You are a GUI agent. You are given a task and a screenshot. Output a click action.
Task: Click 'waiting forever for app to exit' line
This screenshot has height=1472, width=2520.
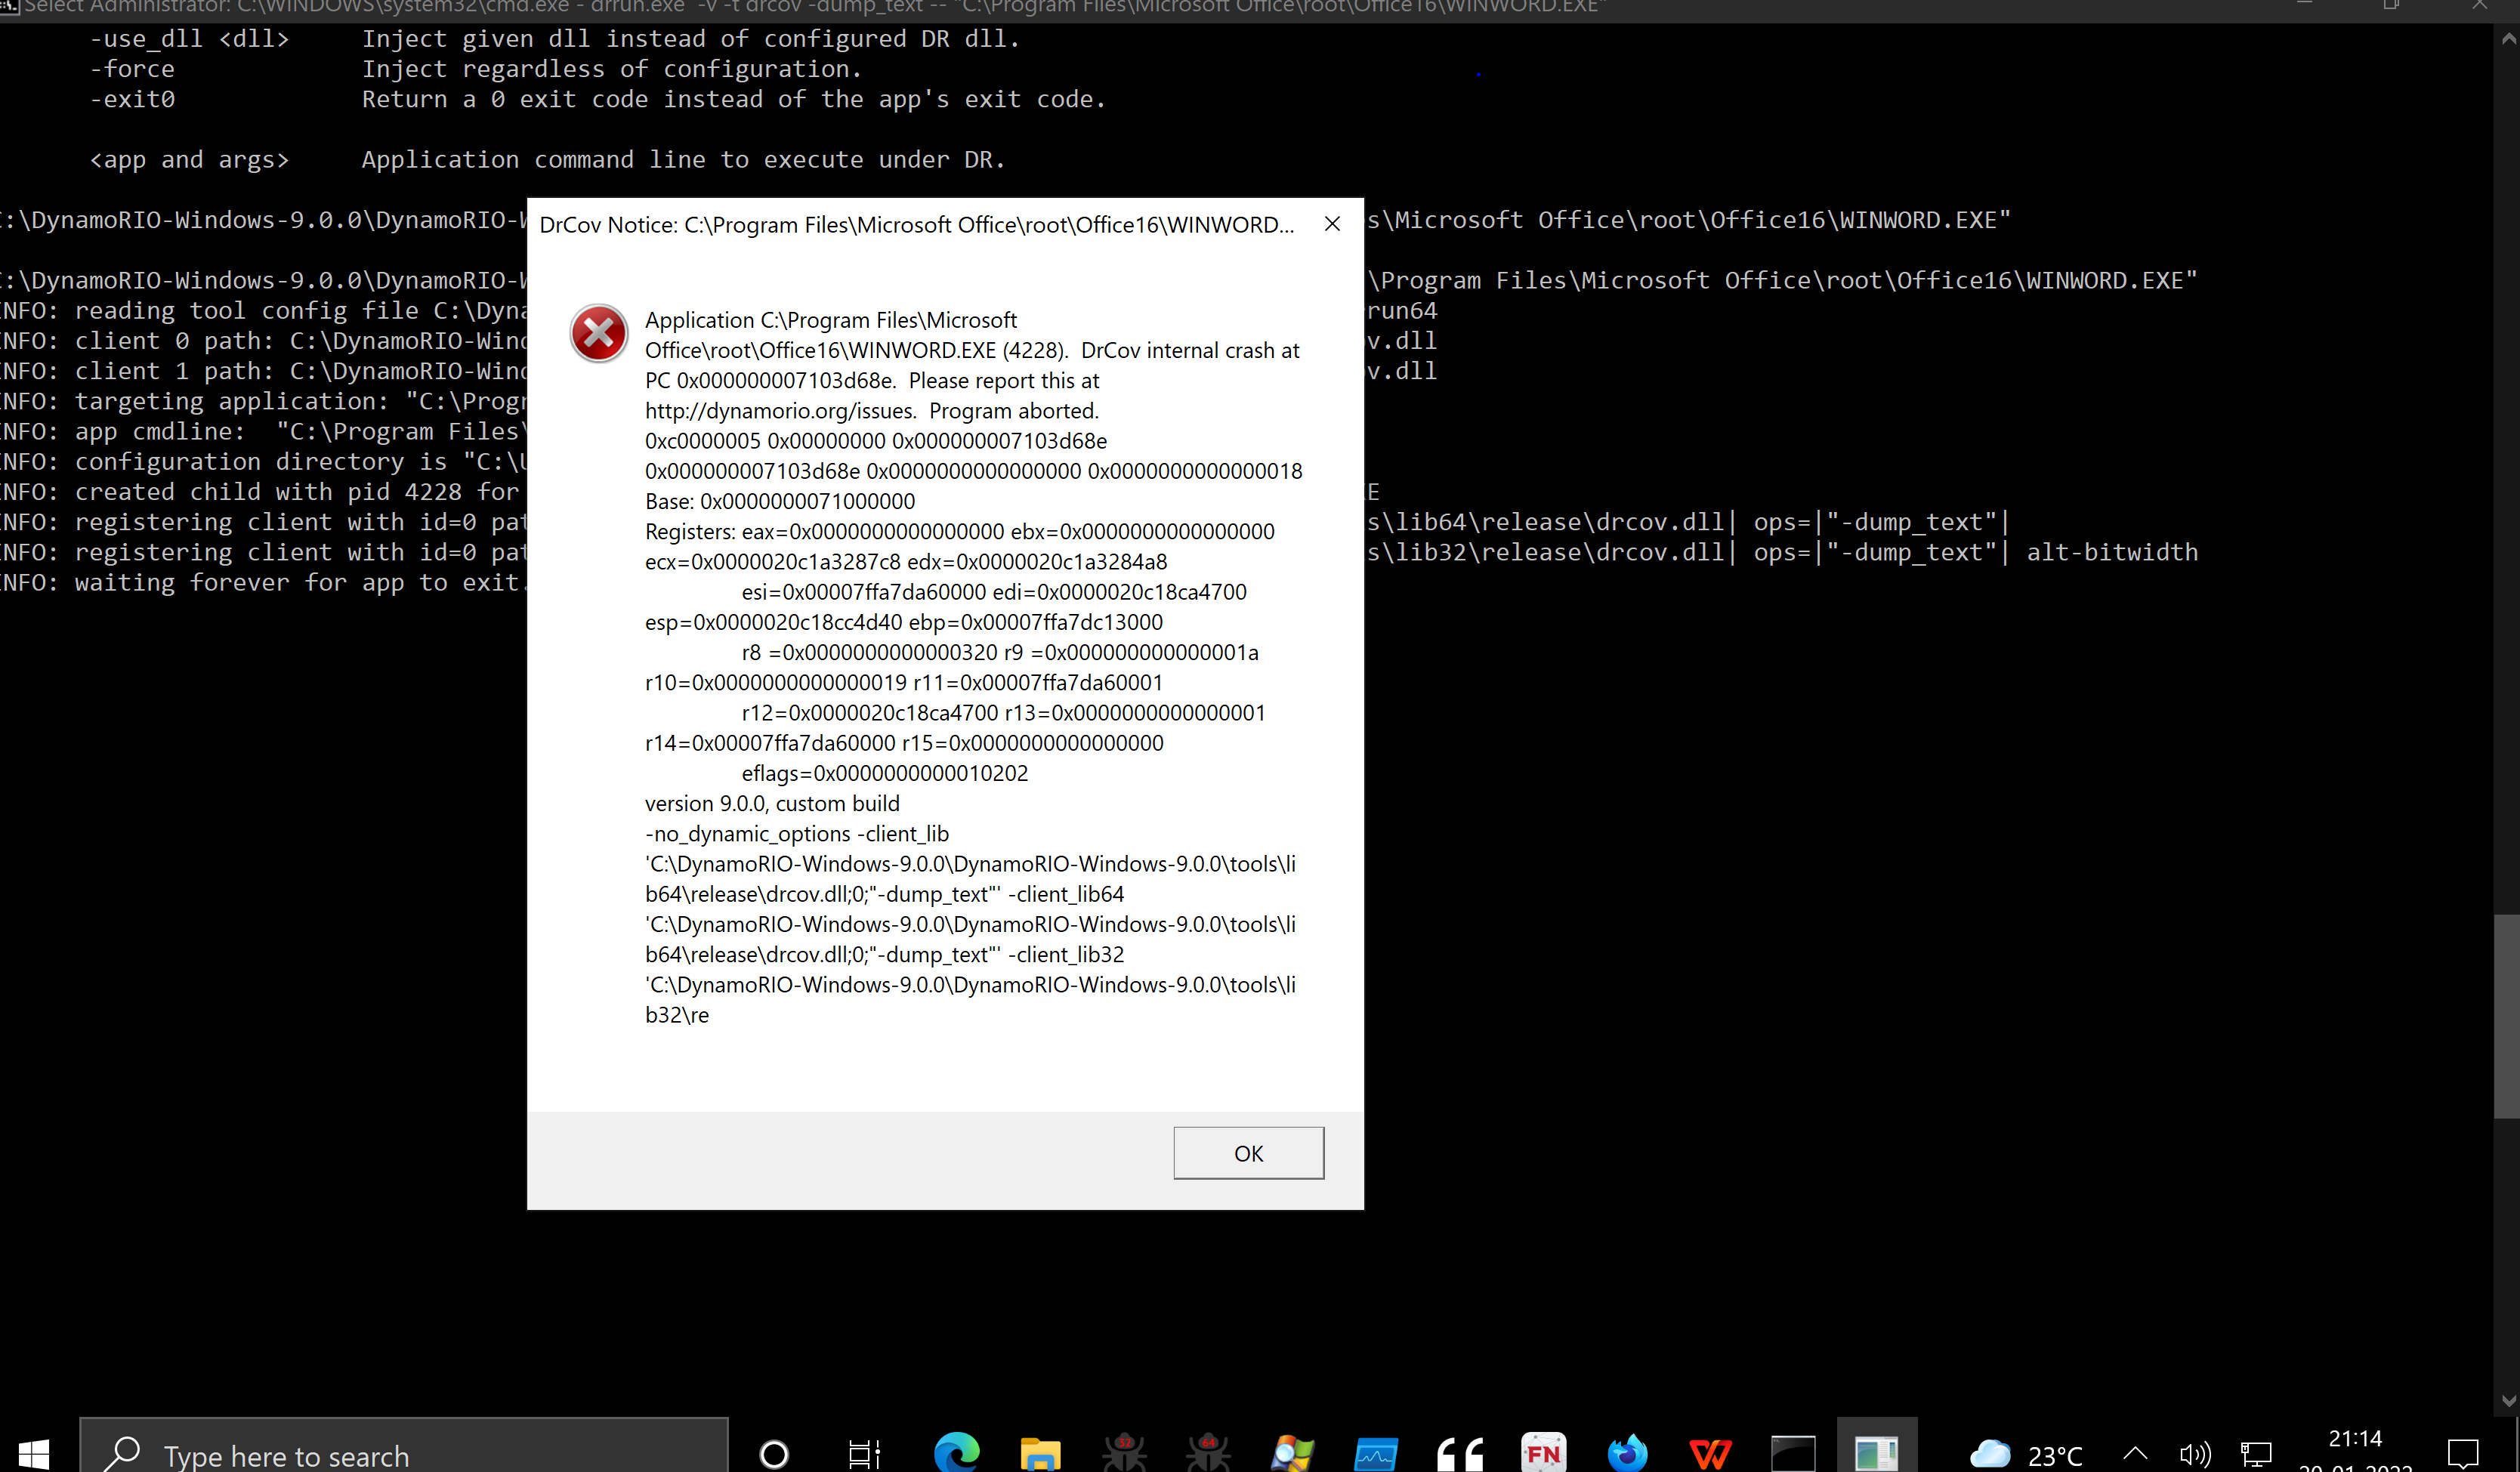262,583
